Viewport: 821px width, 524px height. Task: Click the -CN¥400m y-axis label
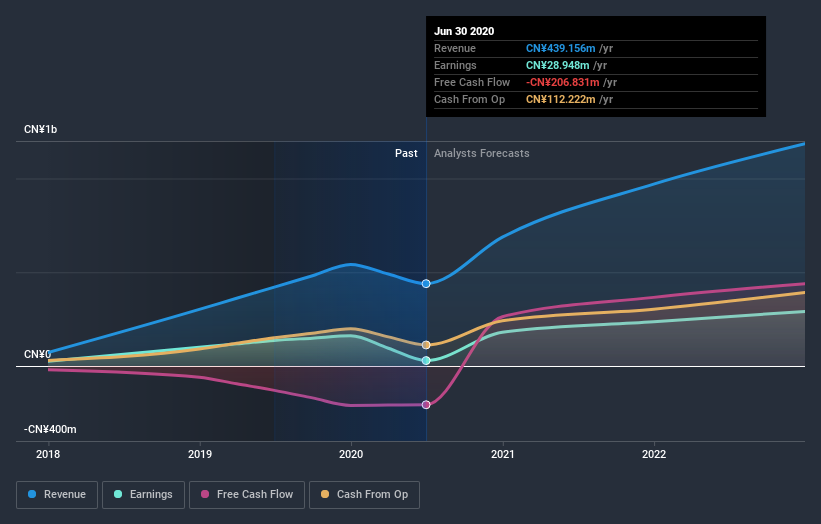[x=50, y=429]
